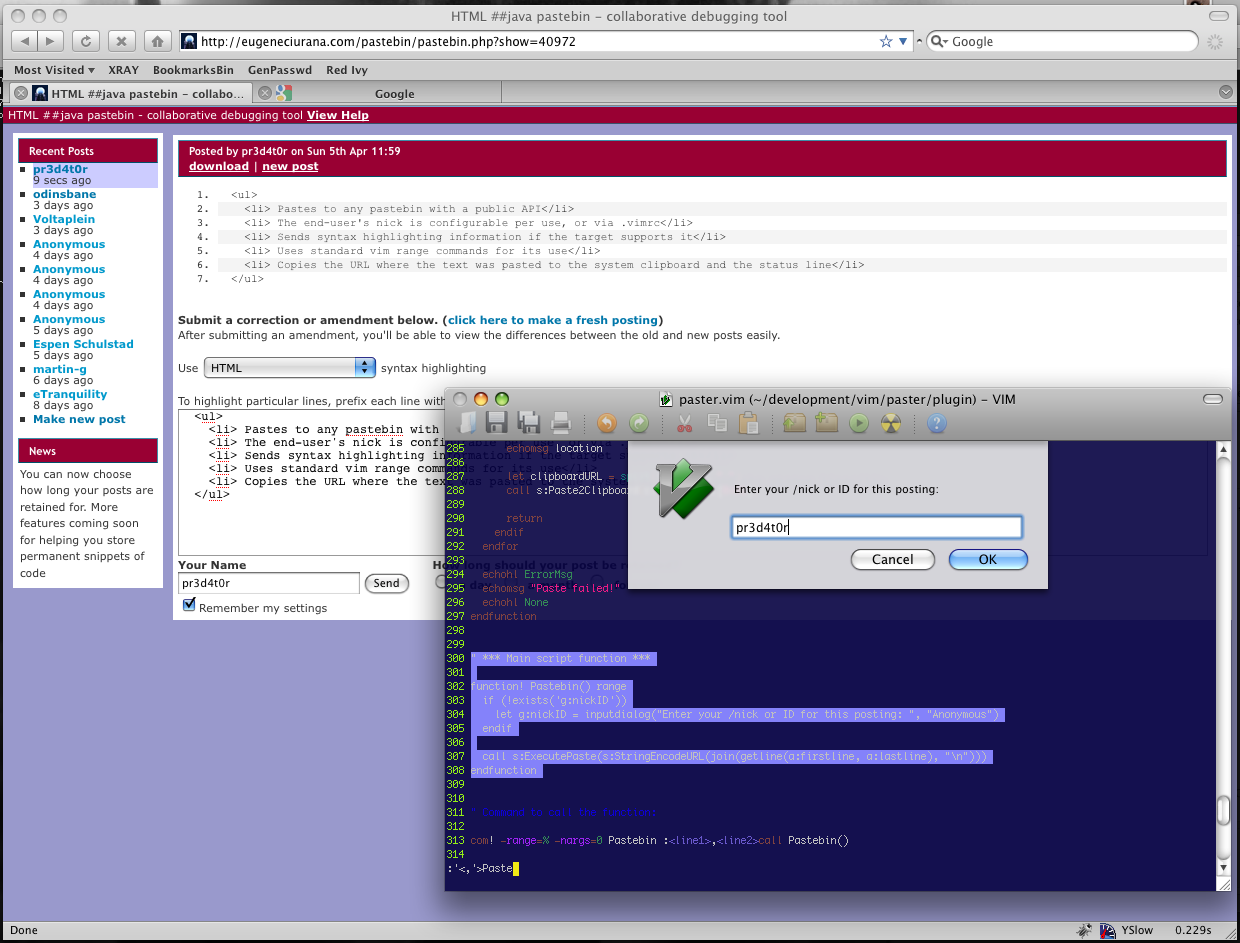Click OK in the nick dialog
The height and width of the screenshot is (943, 1240).
click(x=987, y=559)
